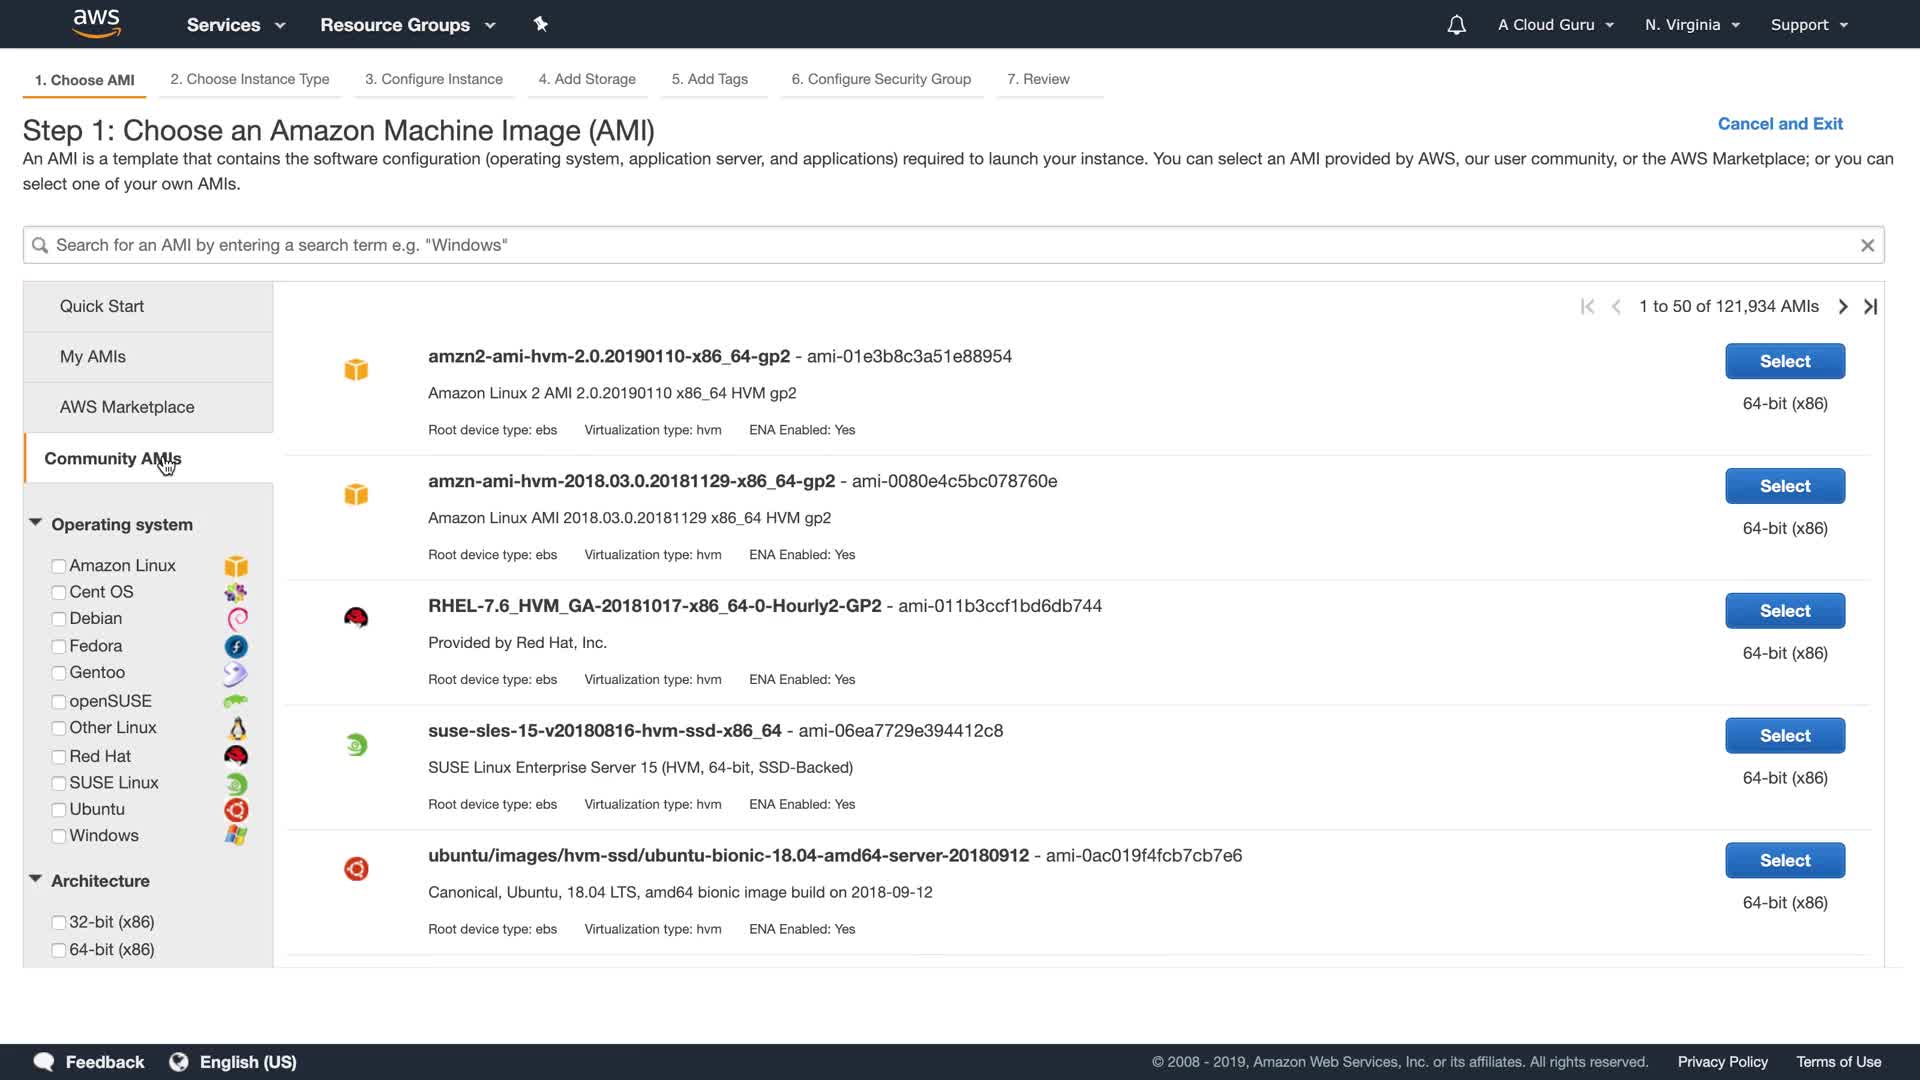Click the English (US) globe language icon

pyautogui.click(x=179, y=1062)
